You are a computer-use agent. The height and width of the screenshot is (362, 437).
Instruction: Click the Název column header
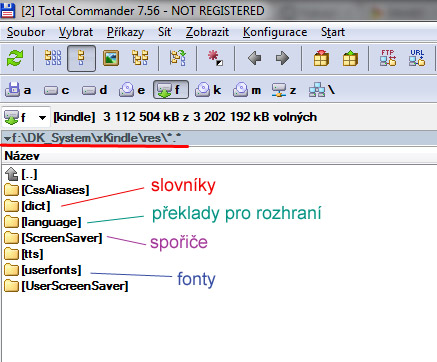pos(22,156)
